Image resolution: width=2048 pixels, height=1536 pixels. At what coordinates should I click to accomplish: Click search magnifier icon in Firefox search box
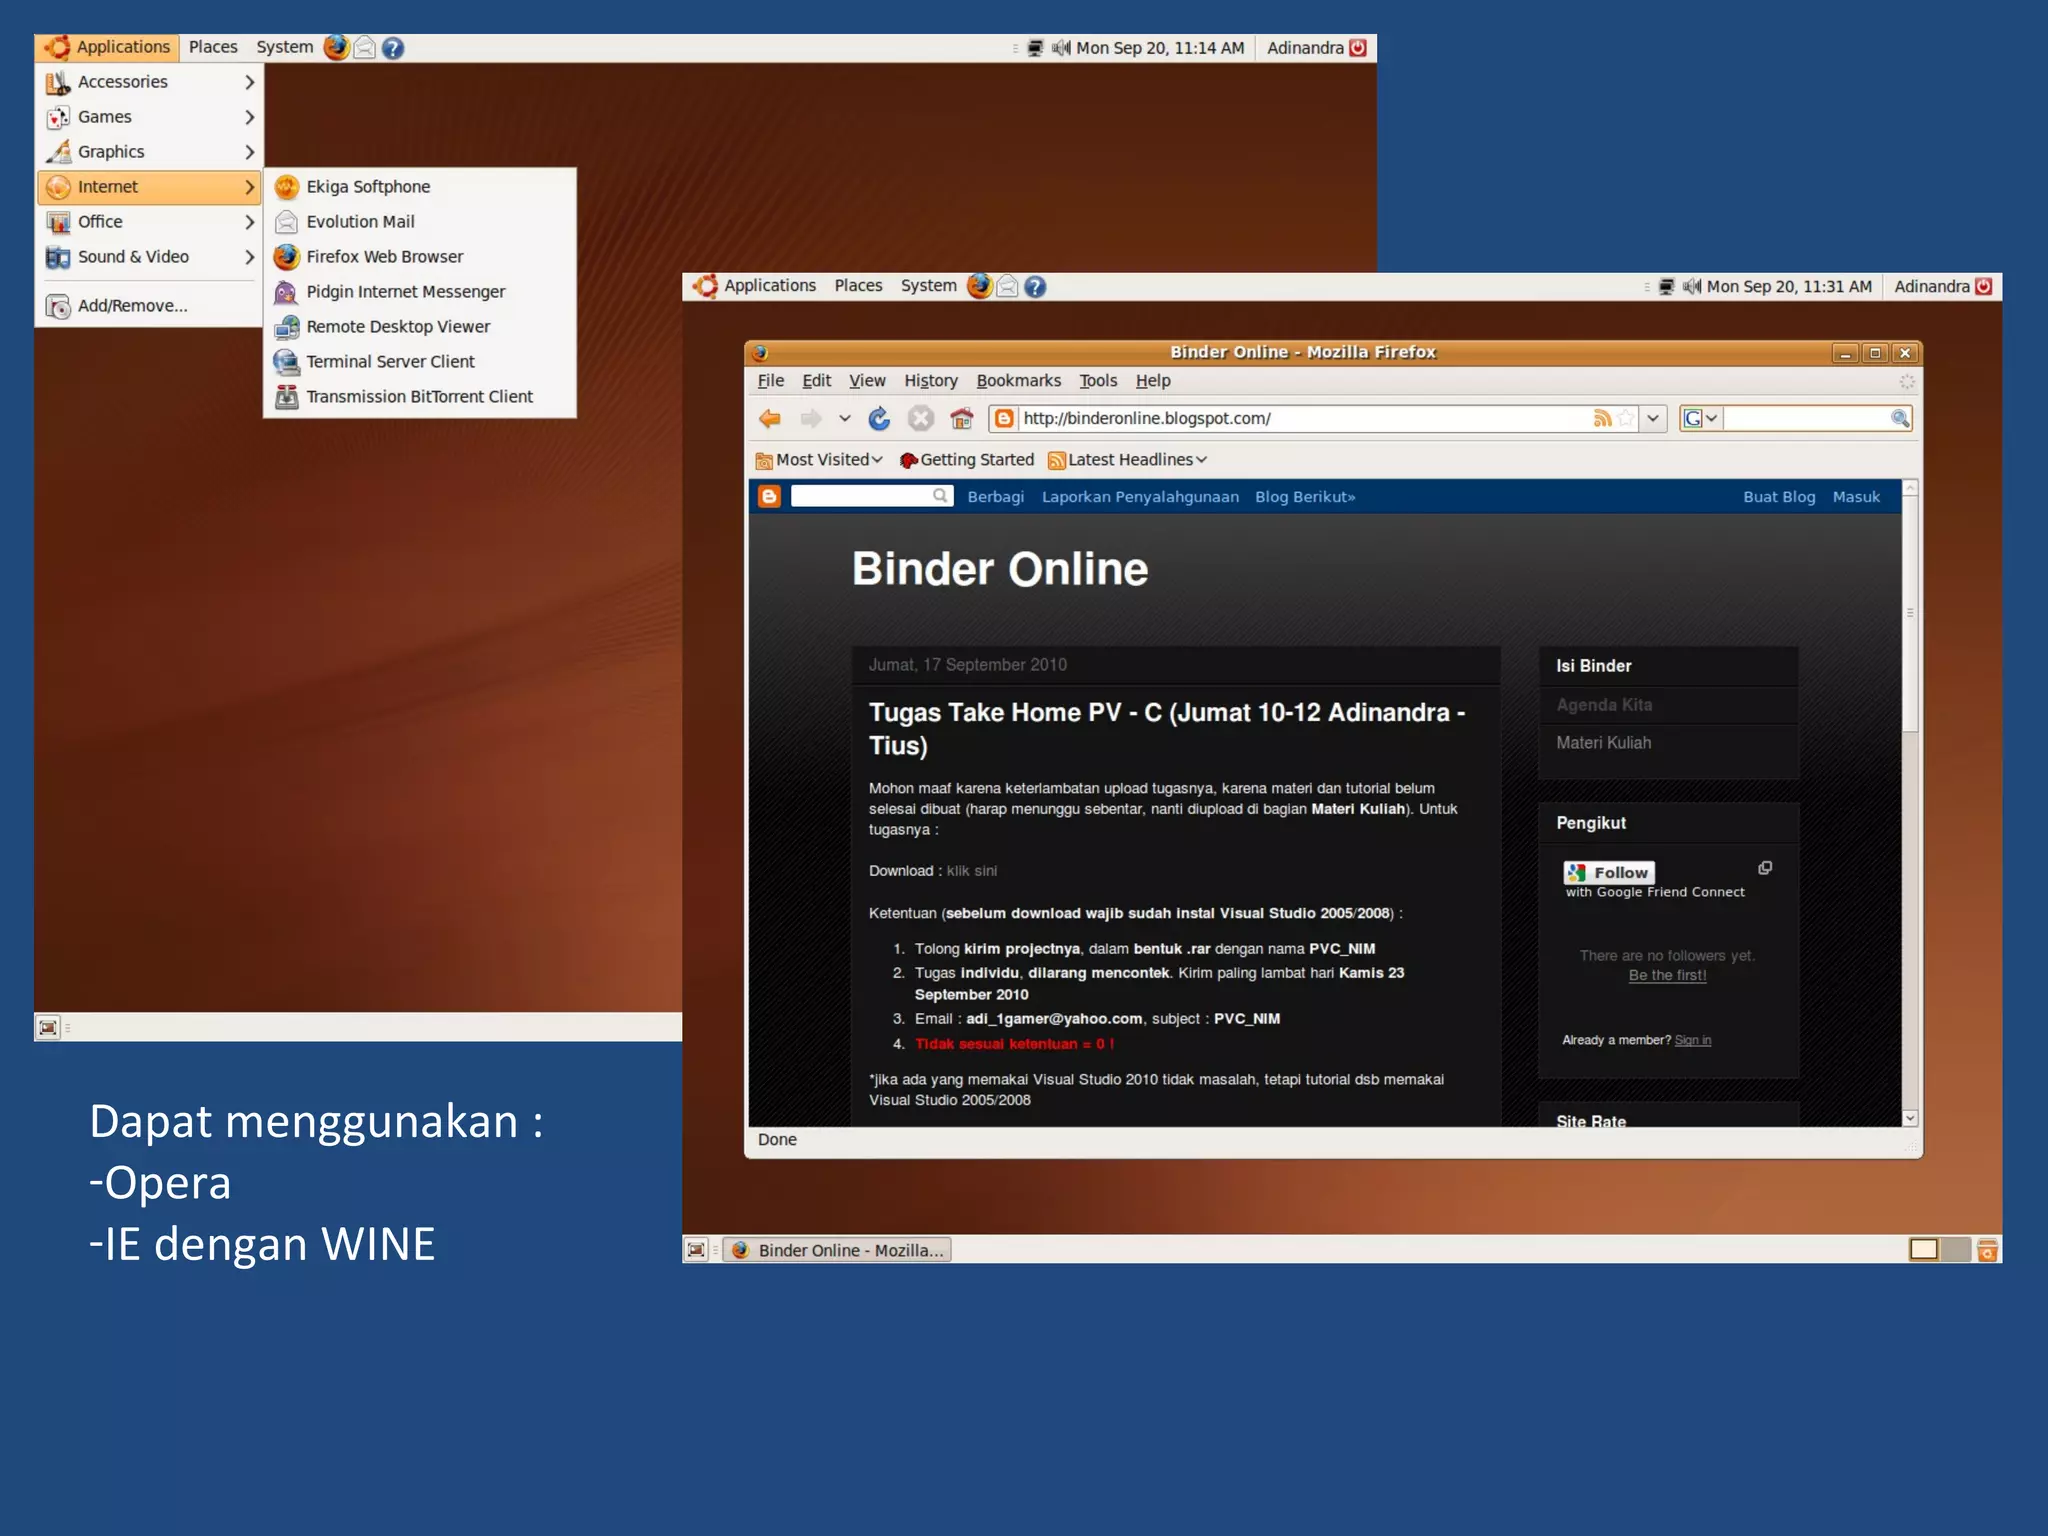(x=1899, y=419)
